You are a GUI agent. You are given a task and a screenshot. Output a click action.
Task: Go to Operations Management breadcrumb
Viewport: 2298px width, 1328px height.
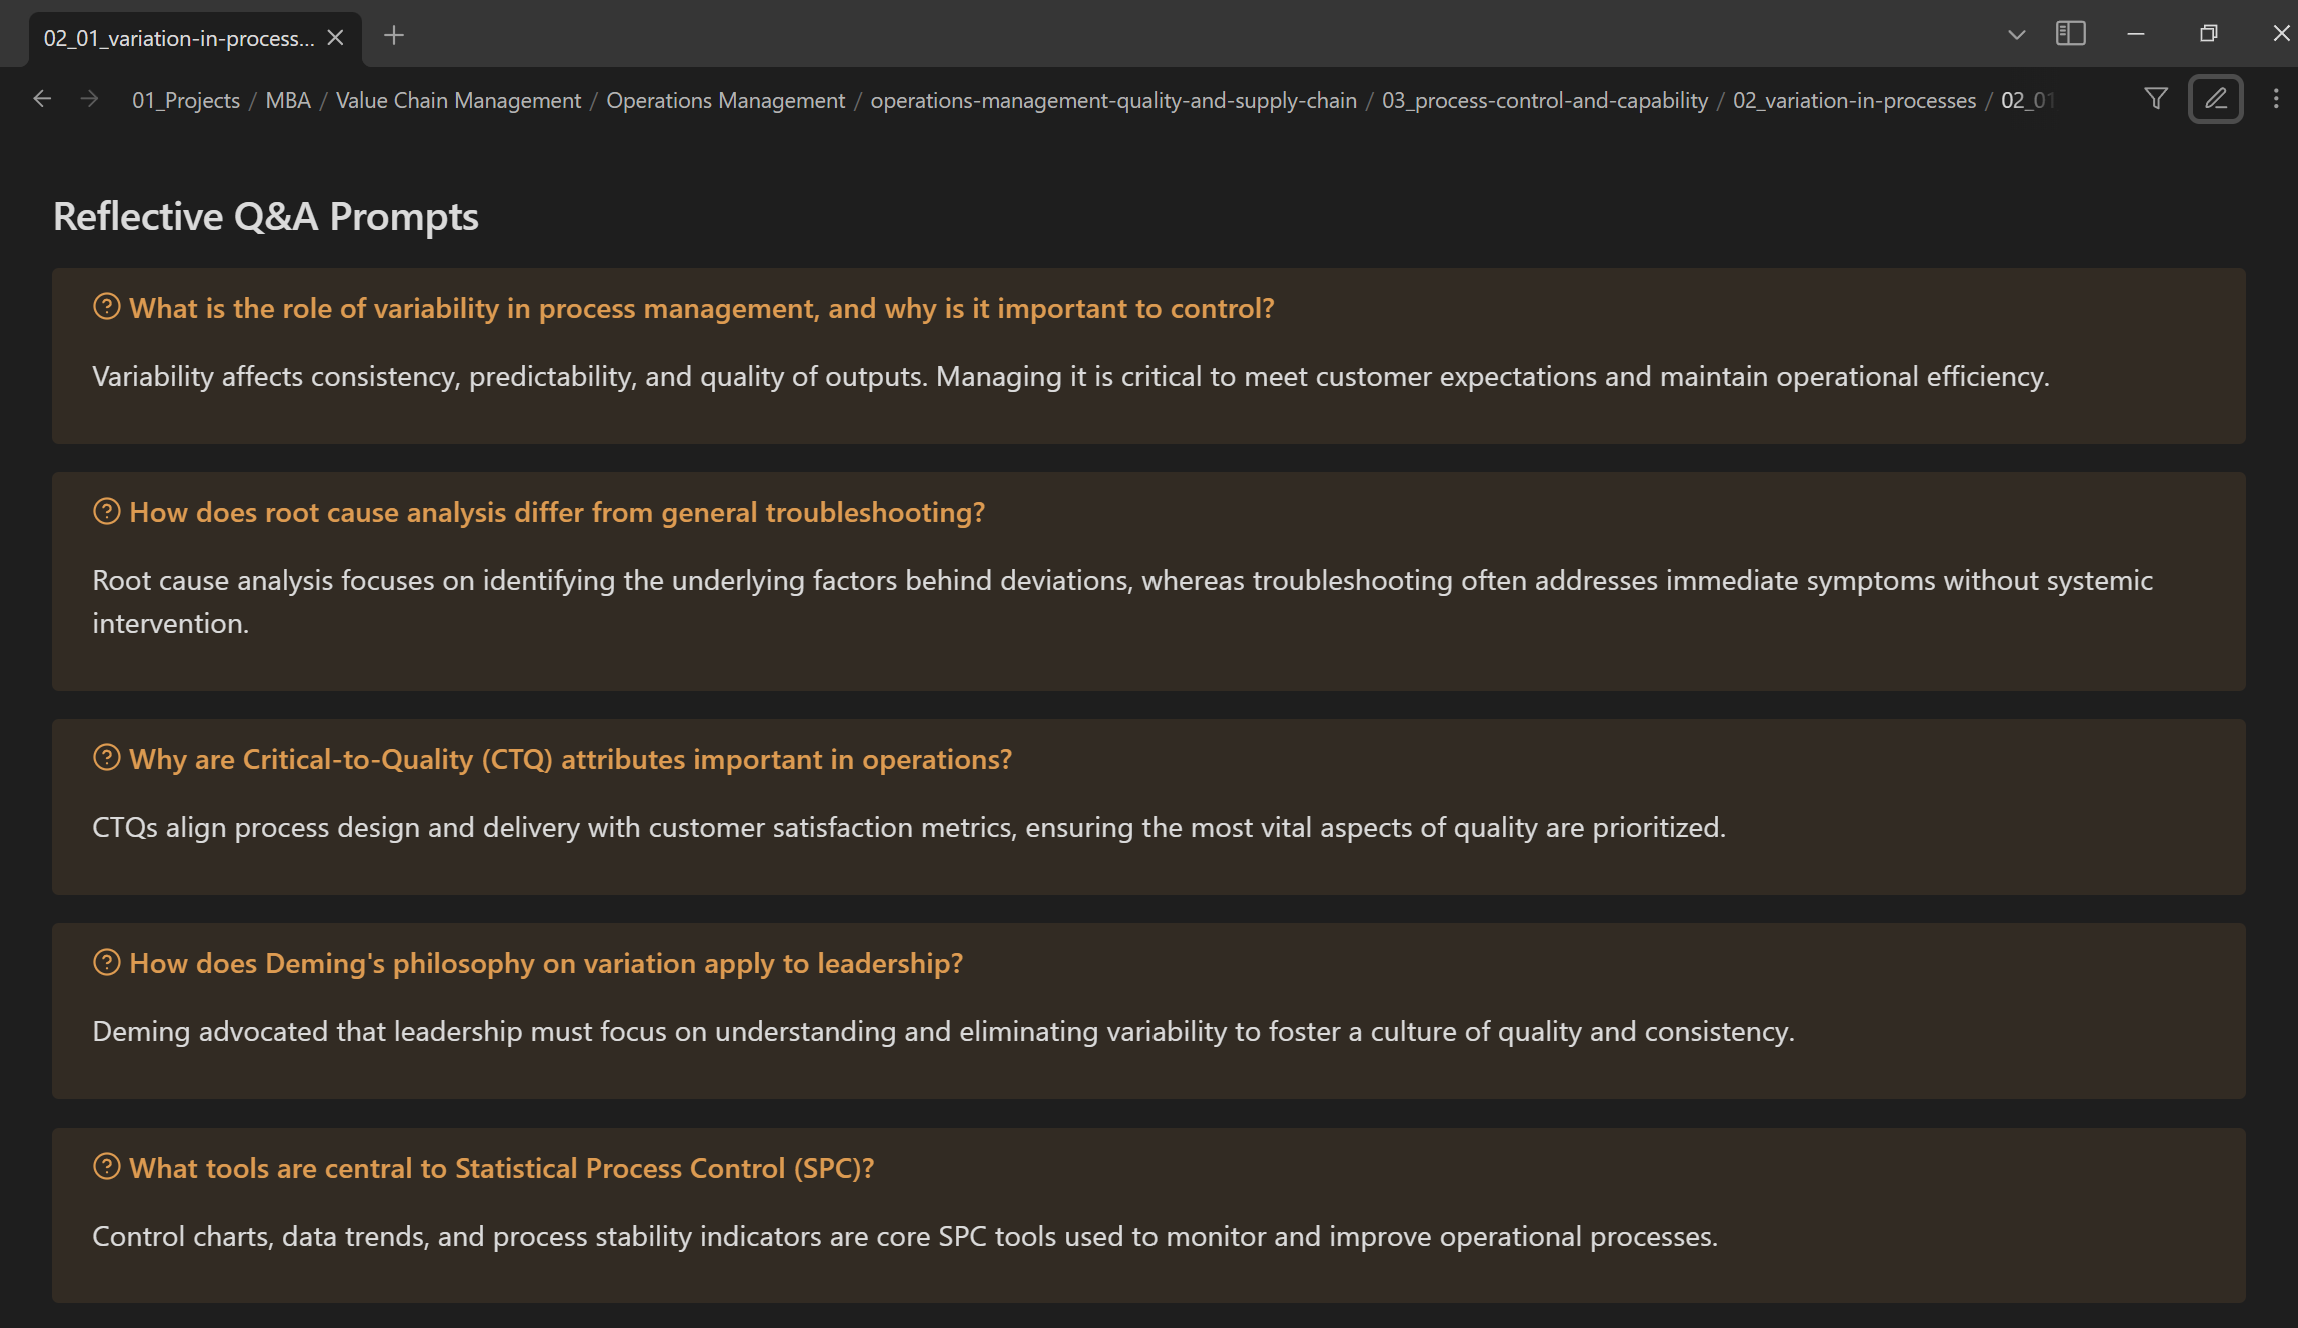725,100
